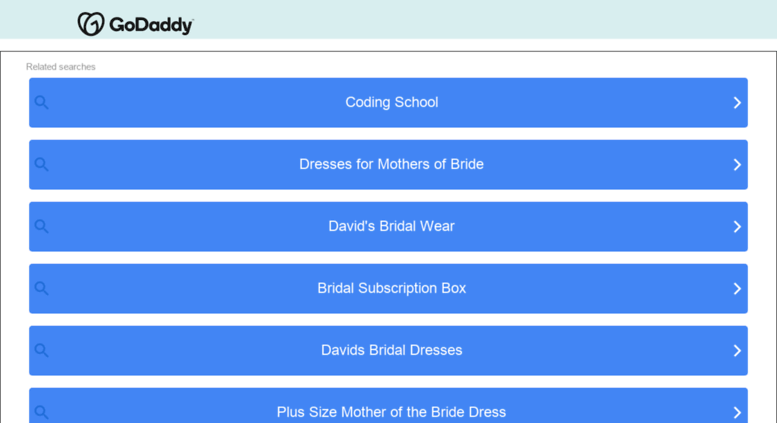The image size is (777, 423).
Task: Click the magnifier icon beside Bridal Subscription Box
Action: coord(42,288)
